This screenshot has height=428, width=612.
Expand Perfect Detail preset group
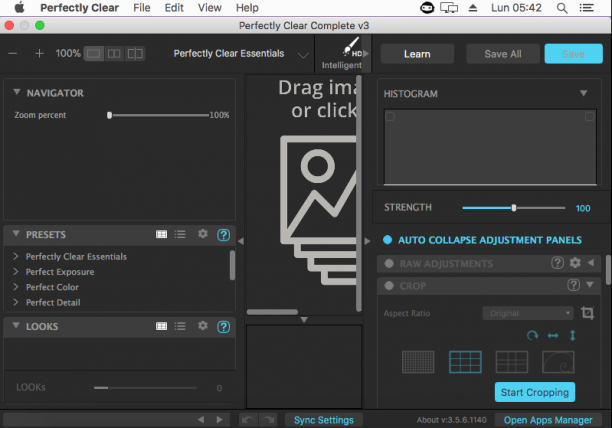tap(16, 302)
